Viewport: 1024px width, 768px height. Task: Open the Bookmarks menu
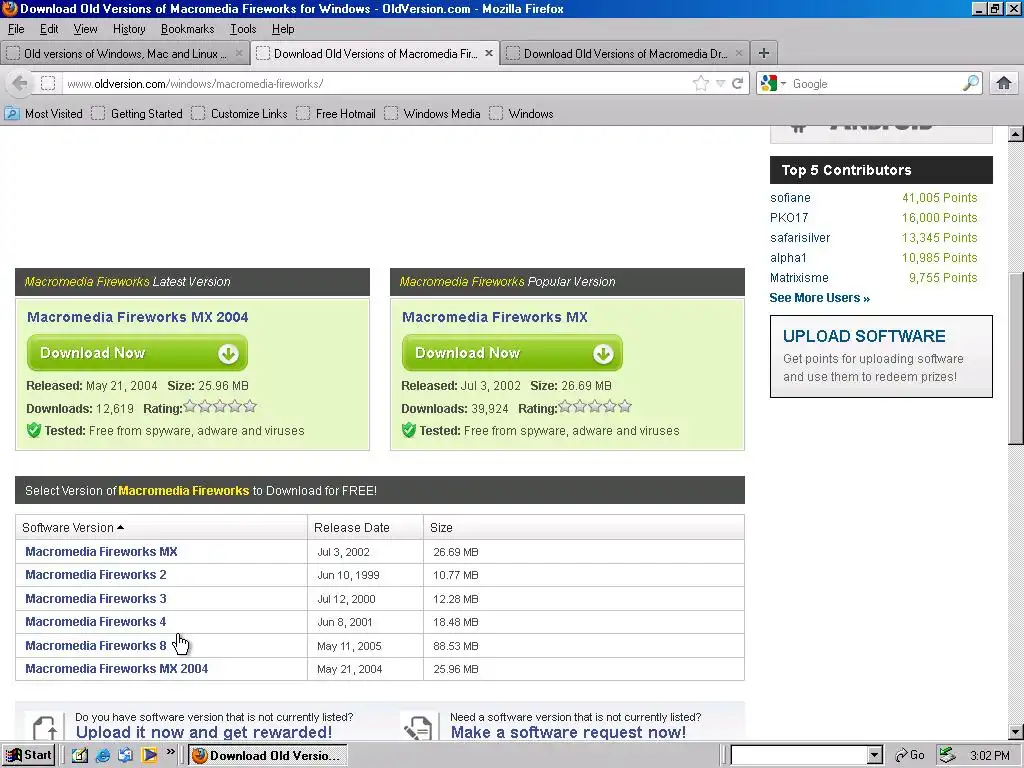click(187, 29)
